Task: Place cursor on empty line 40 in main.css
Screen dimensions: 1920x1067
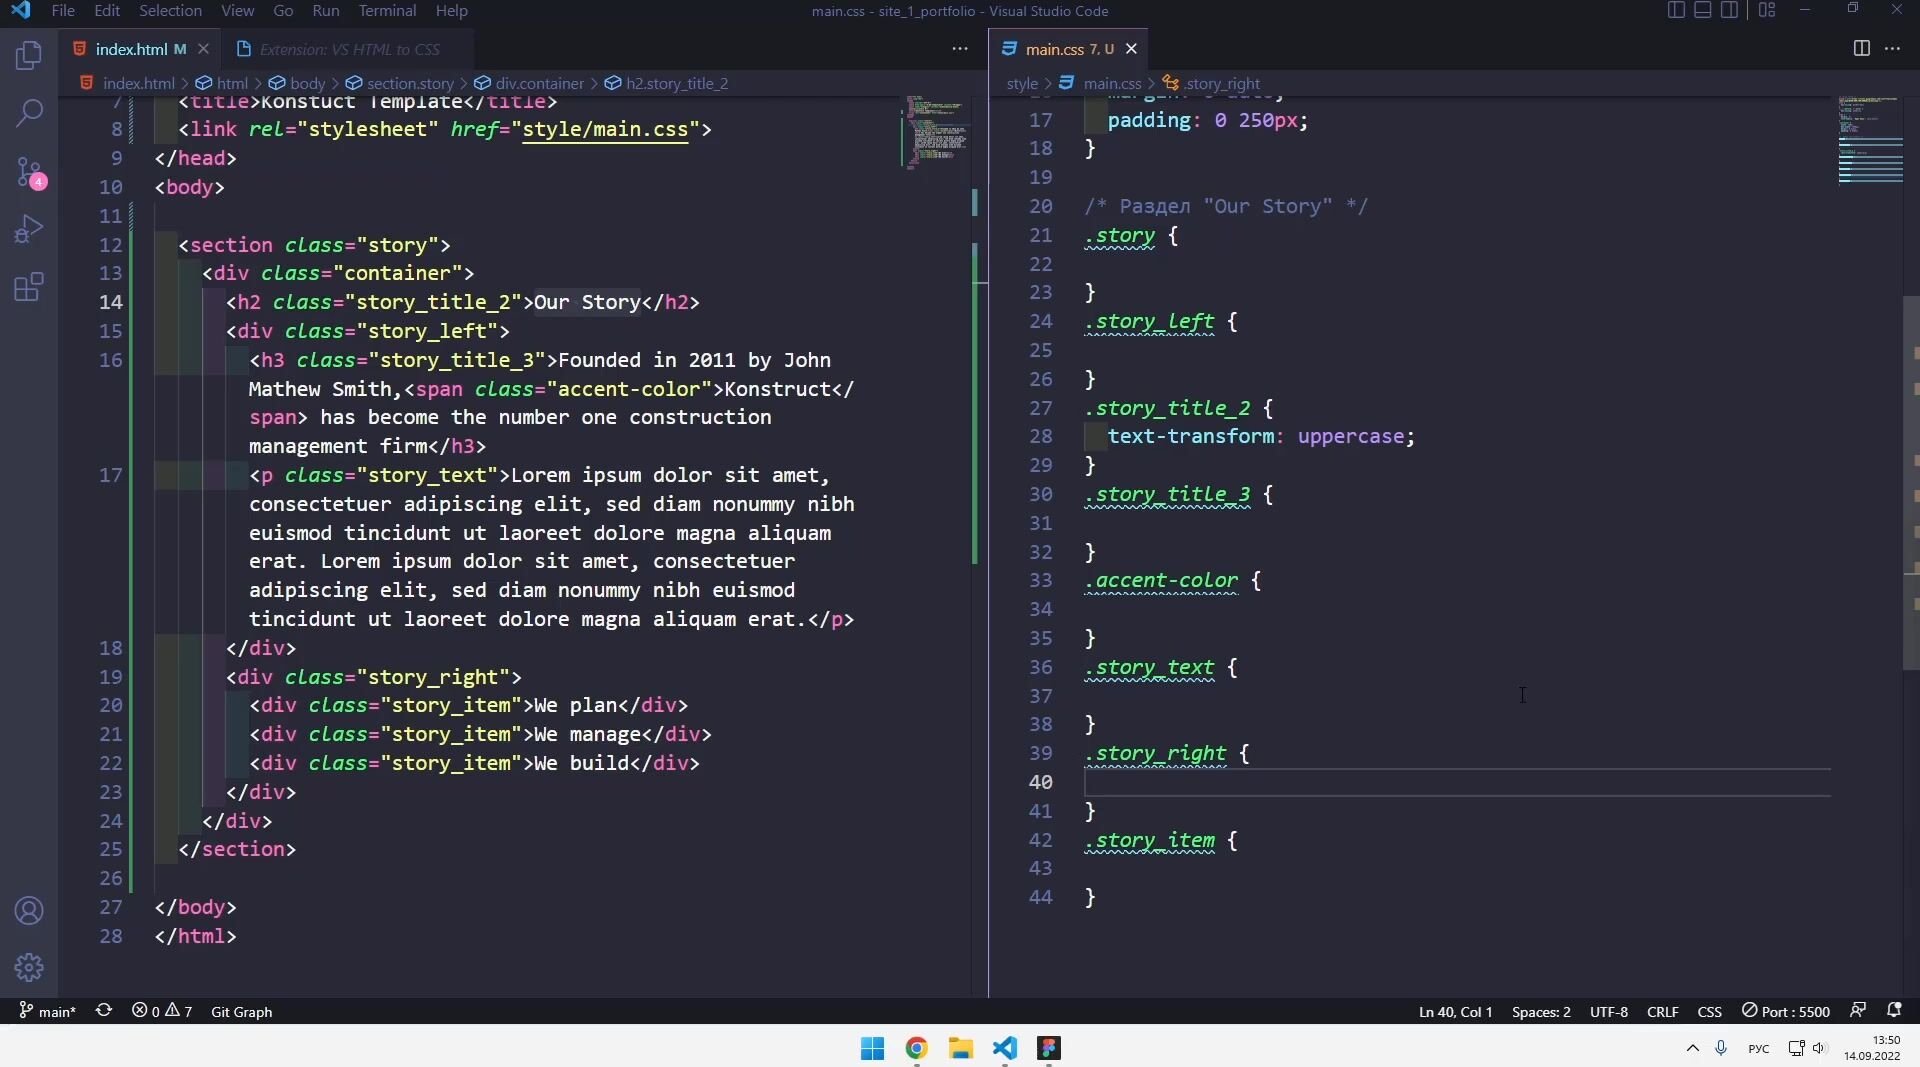Action: 1457,782
